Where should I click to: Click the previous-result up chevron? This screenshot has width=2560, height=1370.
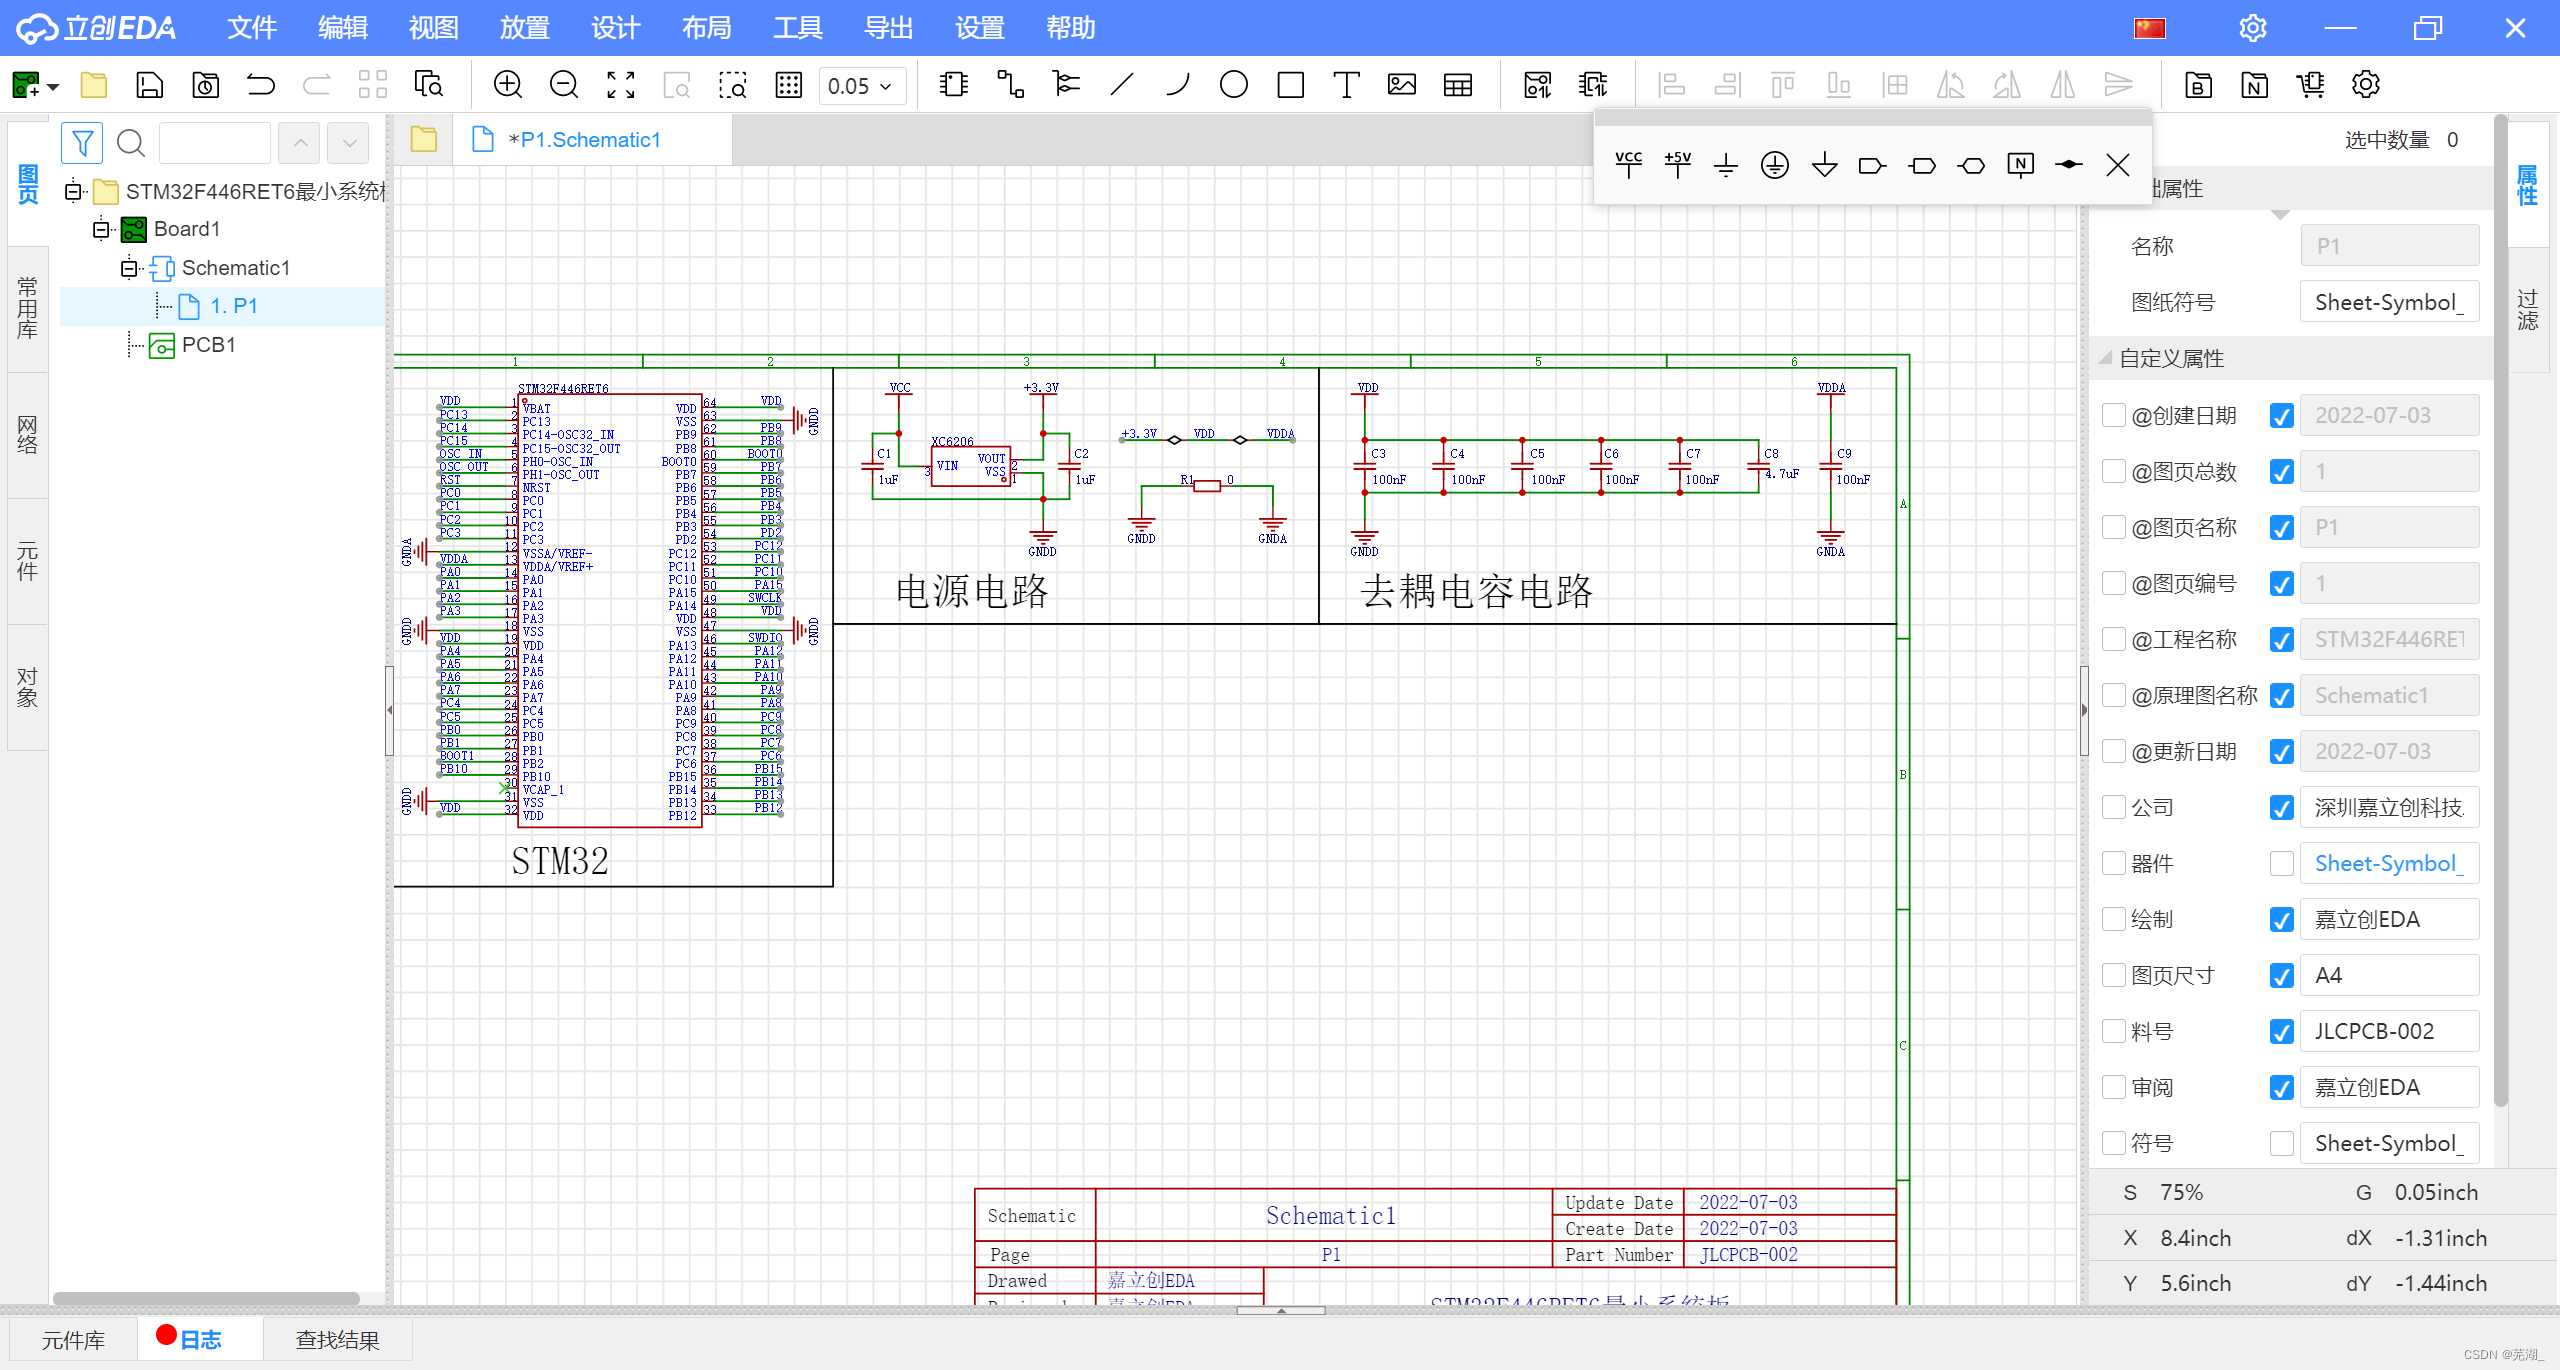pos(300,143)
